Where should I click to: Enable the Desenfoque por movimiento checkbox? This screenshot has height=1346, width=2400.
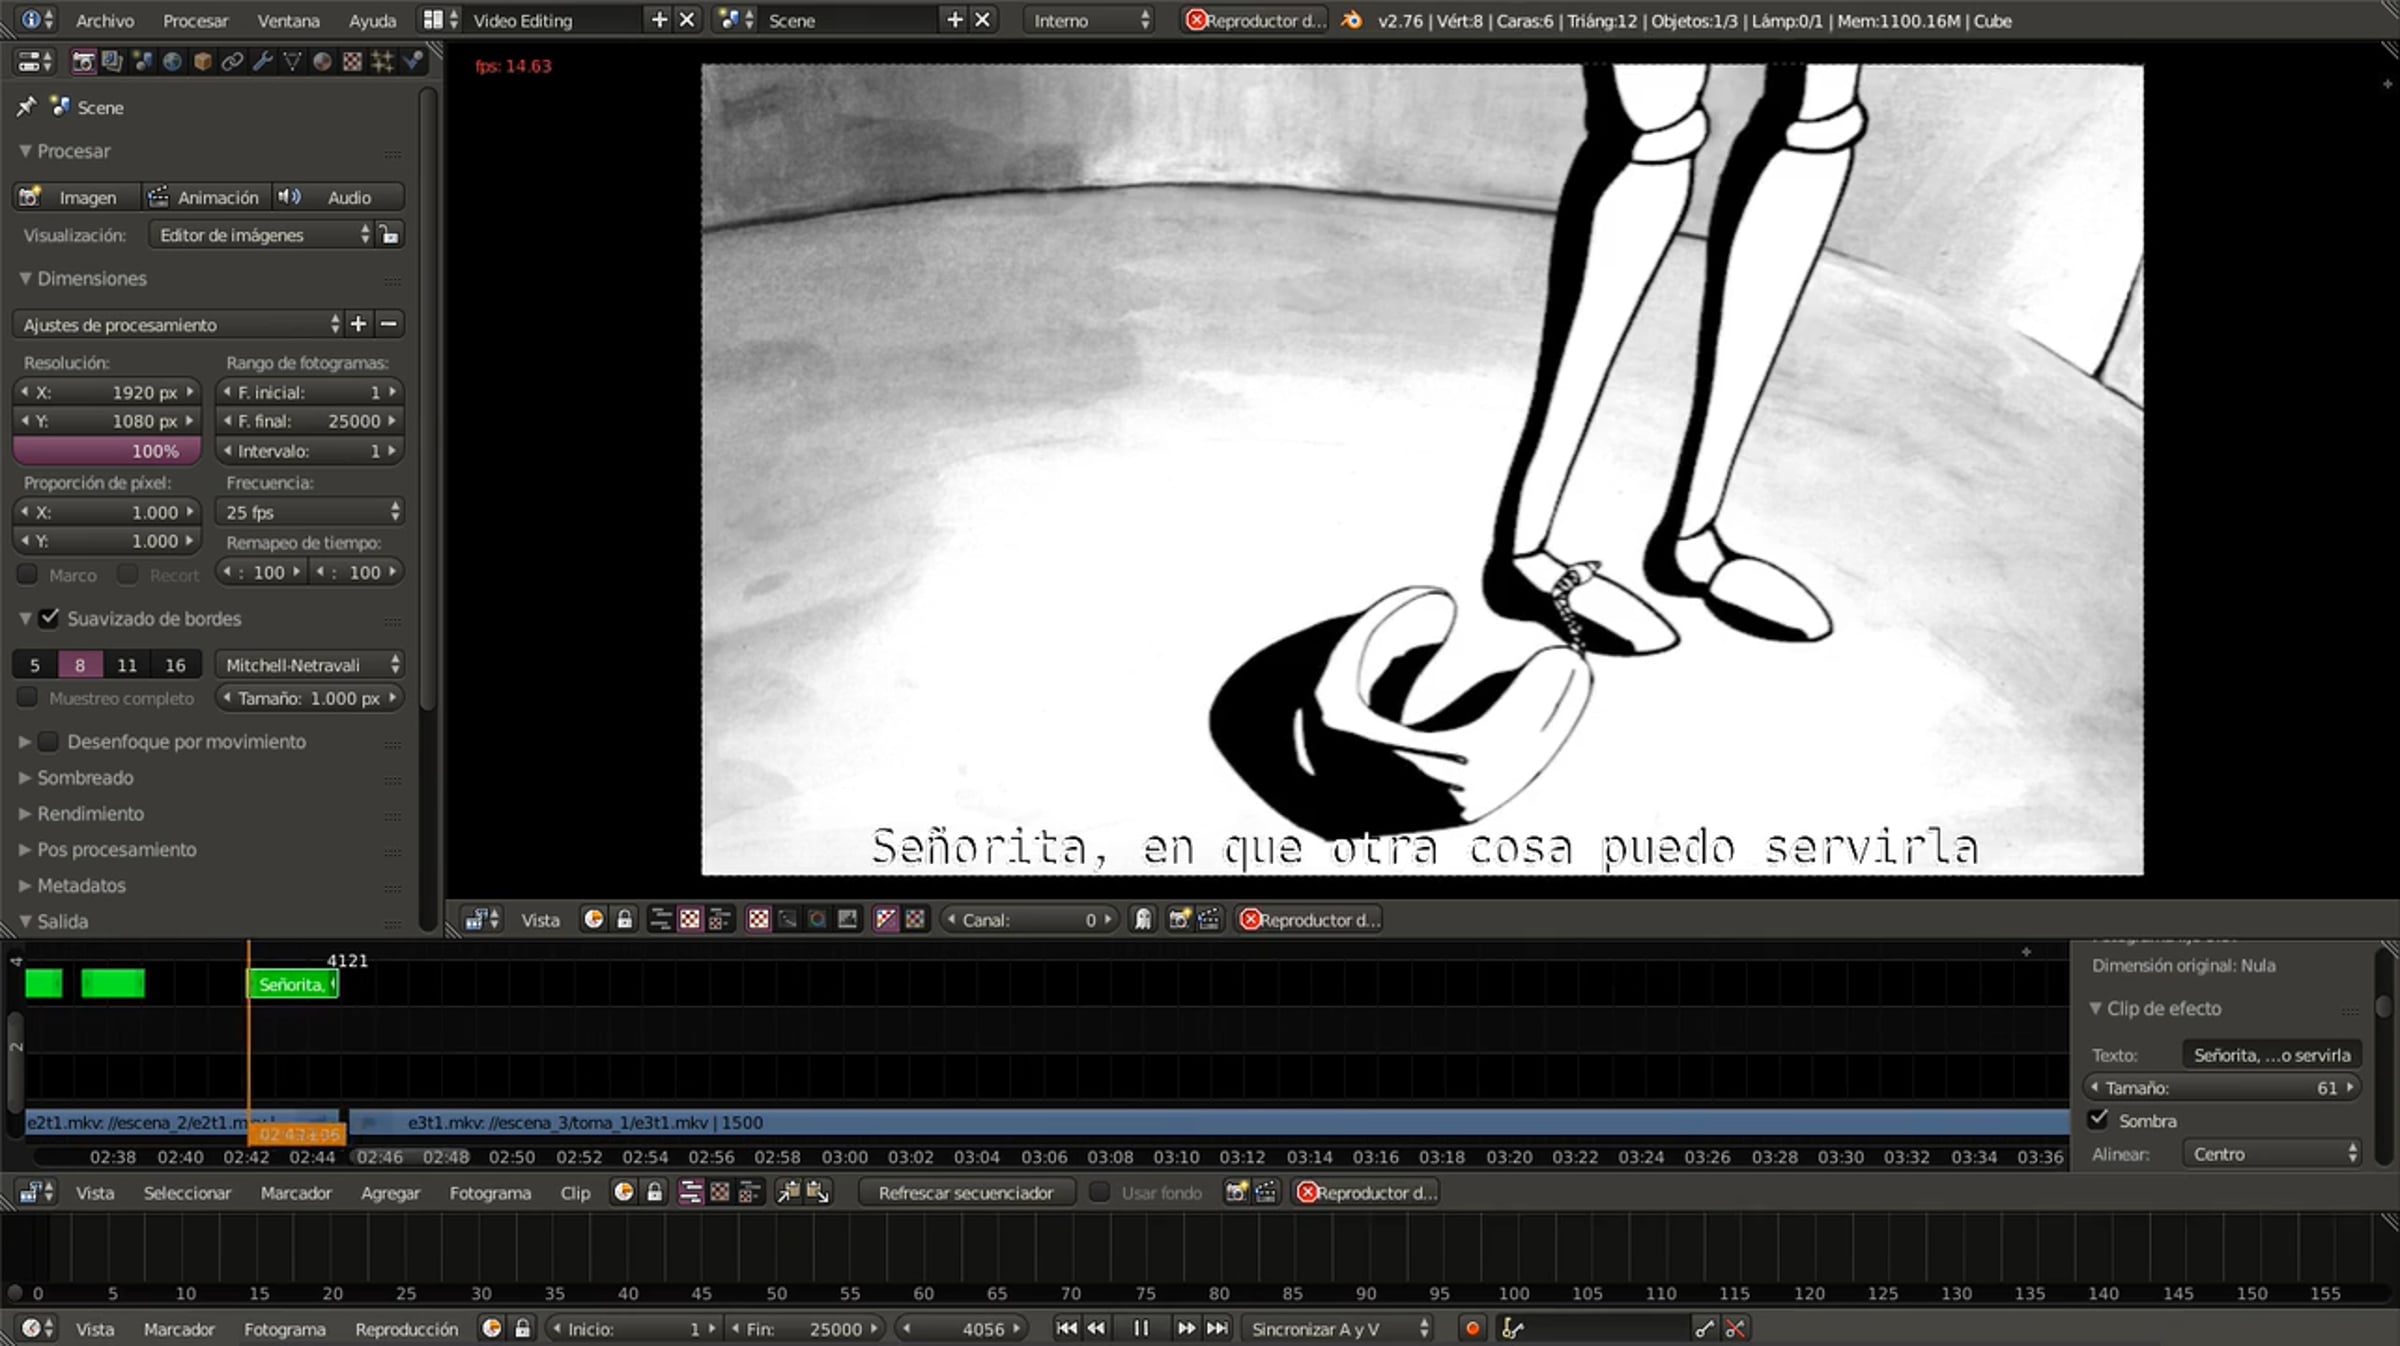pos(48,742)
